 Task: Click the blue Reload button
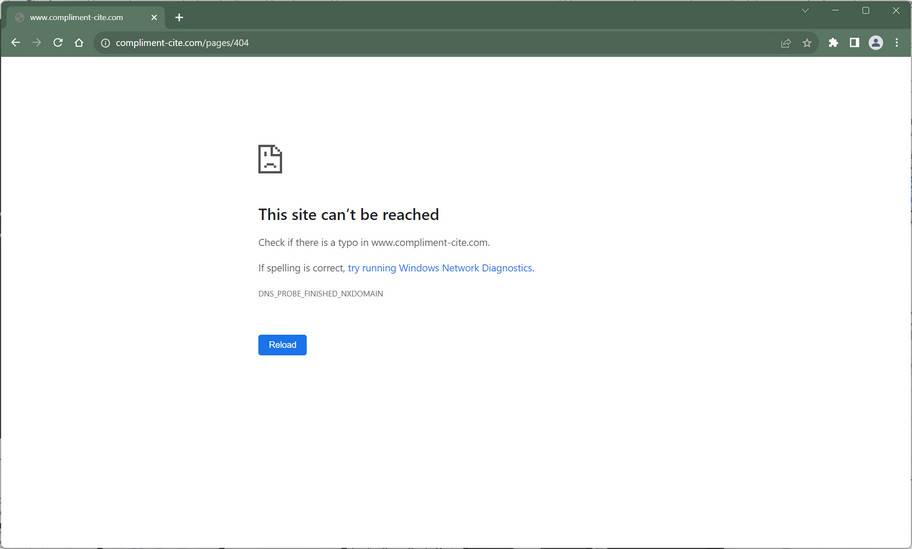point(282,345)
